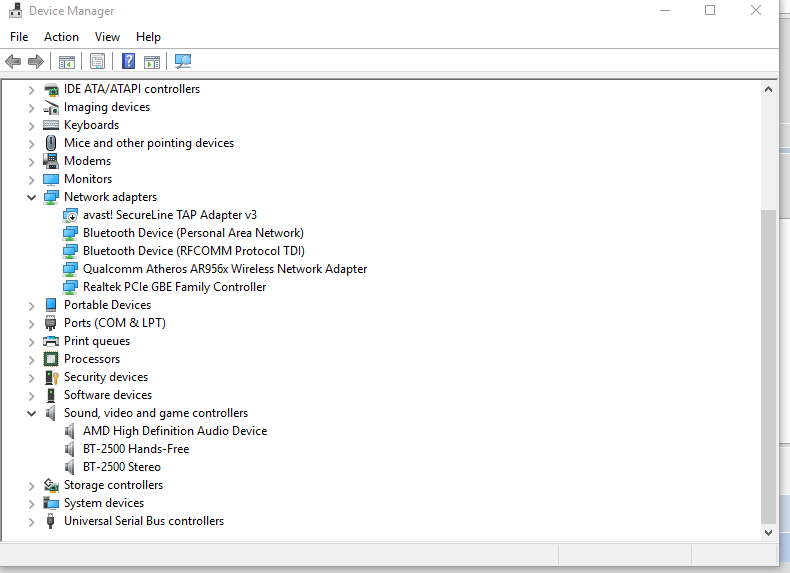
Task: Expand the Imaging devices node
Action: click(x=31, y=108)
